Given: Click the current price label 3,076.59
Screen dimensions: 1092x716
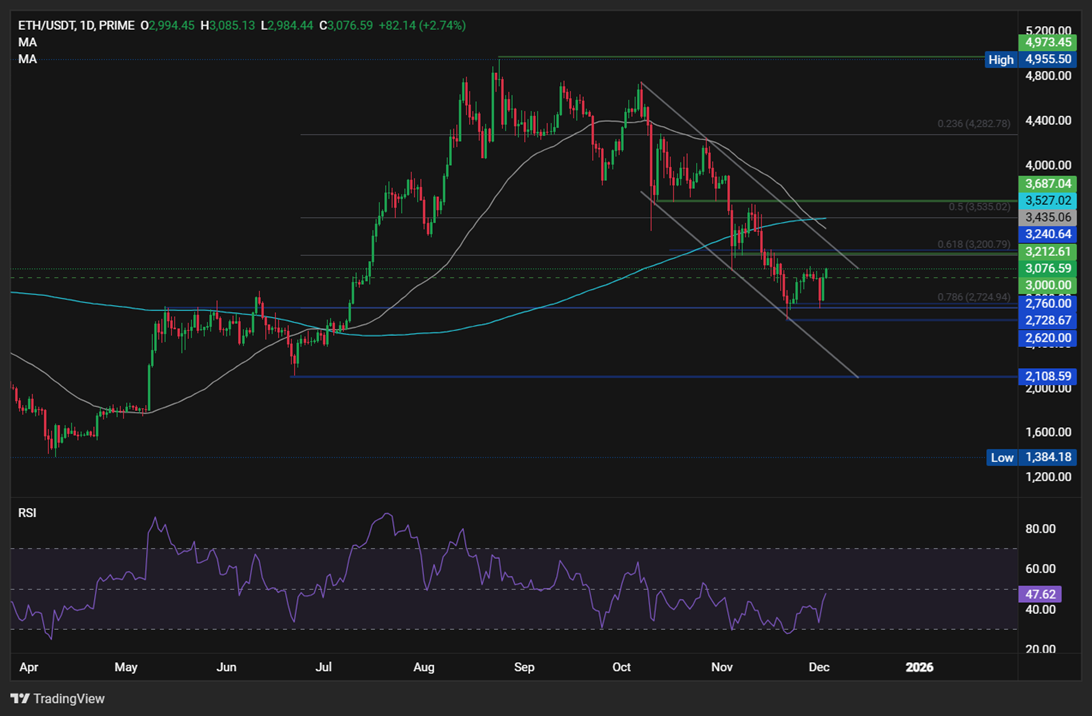Looking at the screenshot, I should tap(1048, 268).
